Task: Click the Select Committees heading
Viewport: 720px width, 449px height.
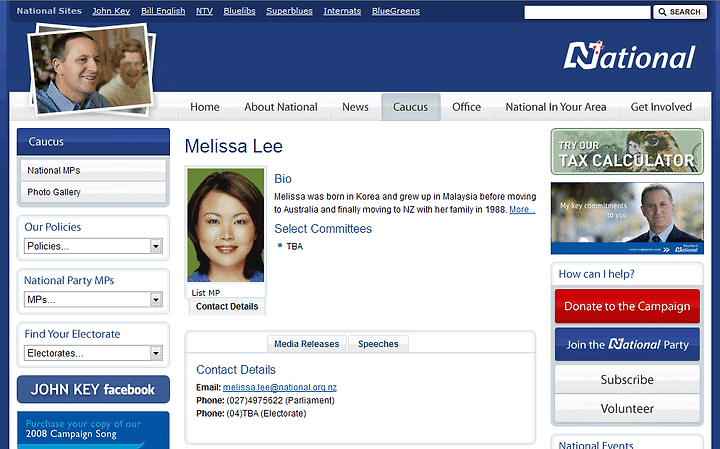Action: click(323, 229)
